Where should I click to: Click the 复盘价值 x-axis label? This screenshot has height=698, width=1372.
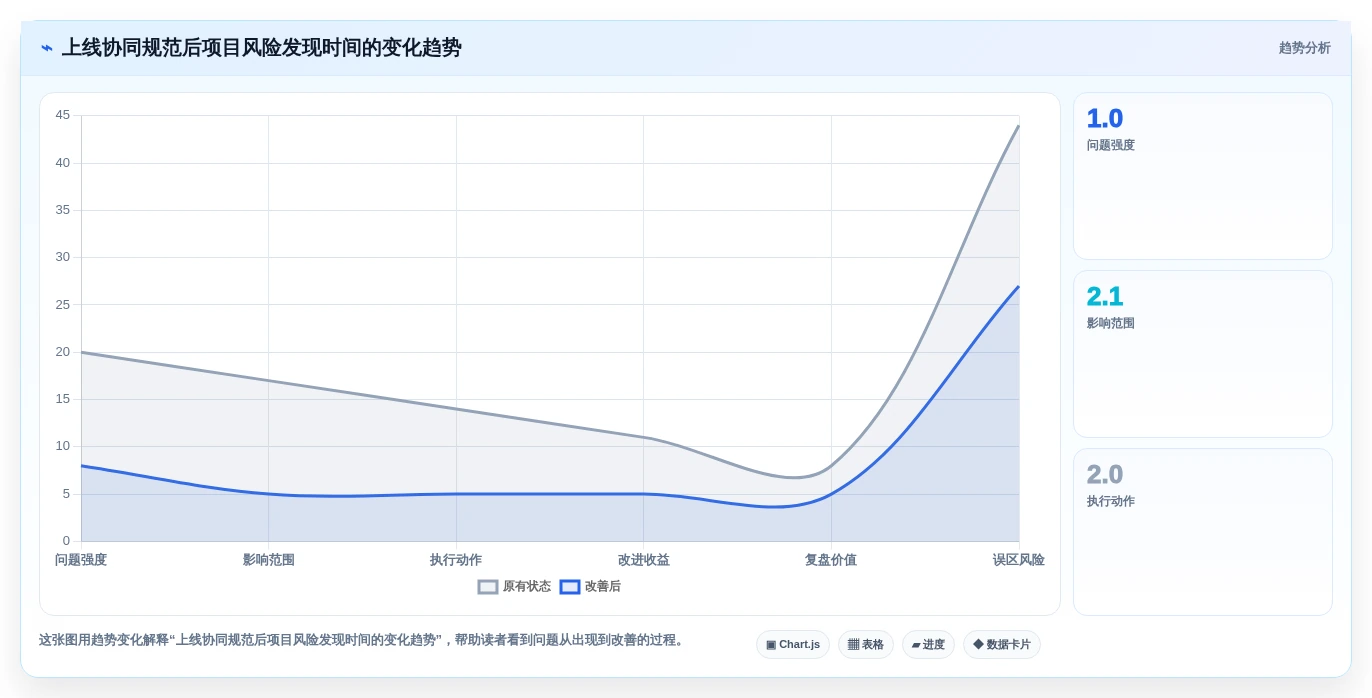(x=831, y=560)
